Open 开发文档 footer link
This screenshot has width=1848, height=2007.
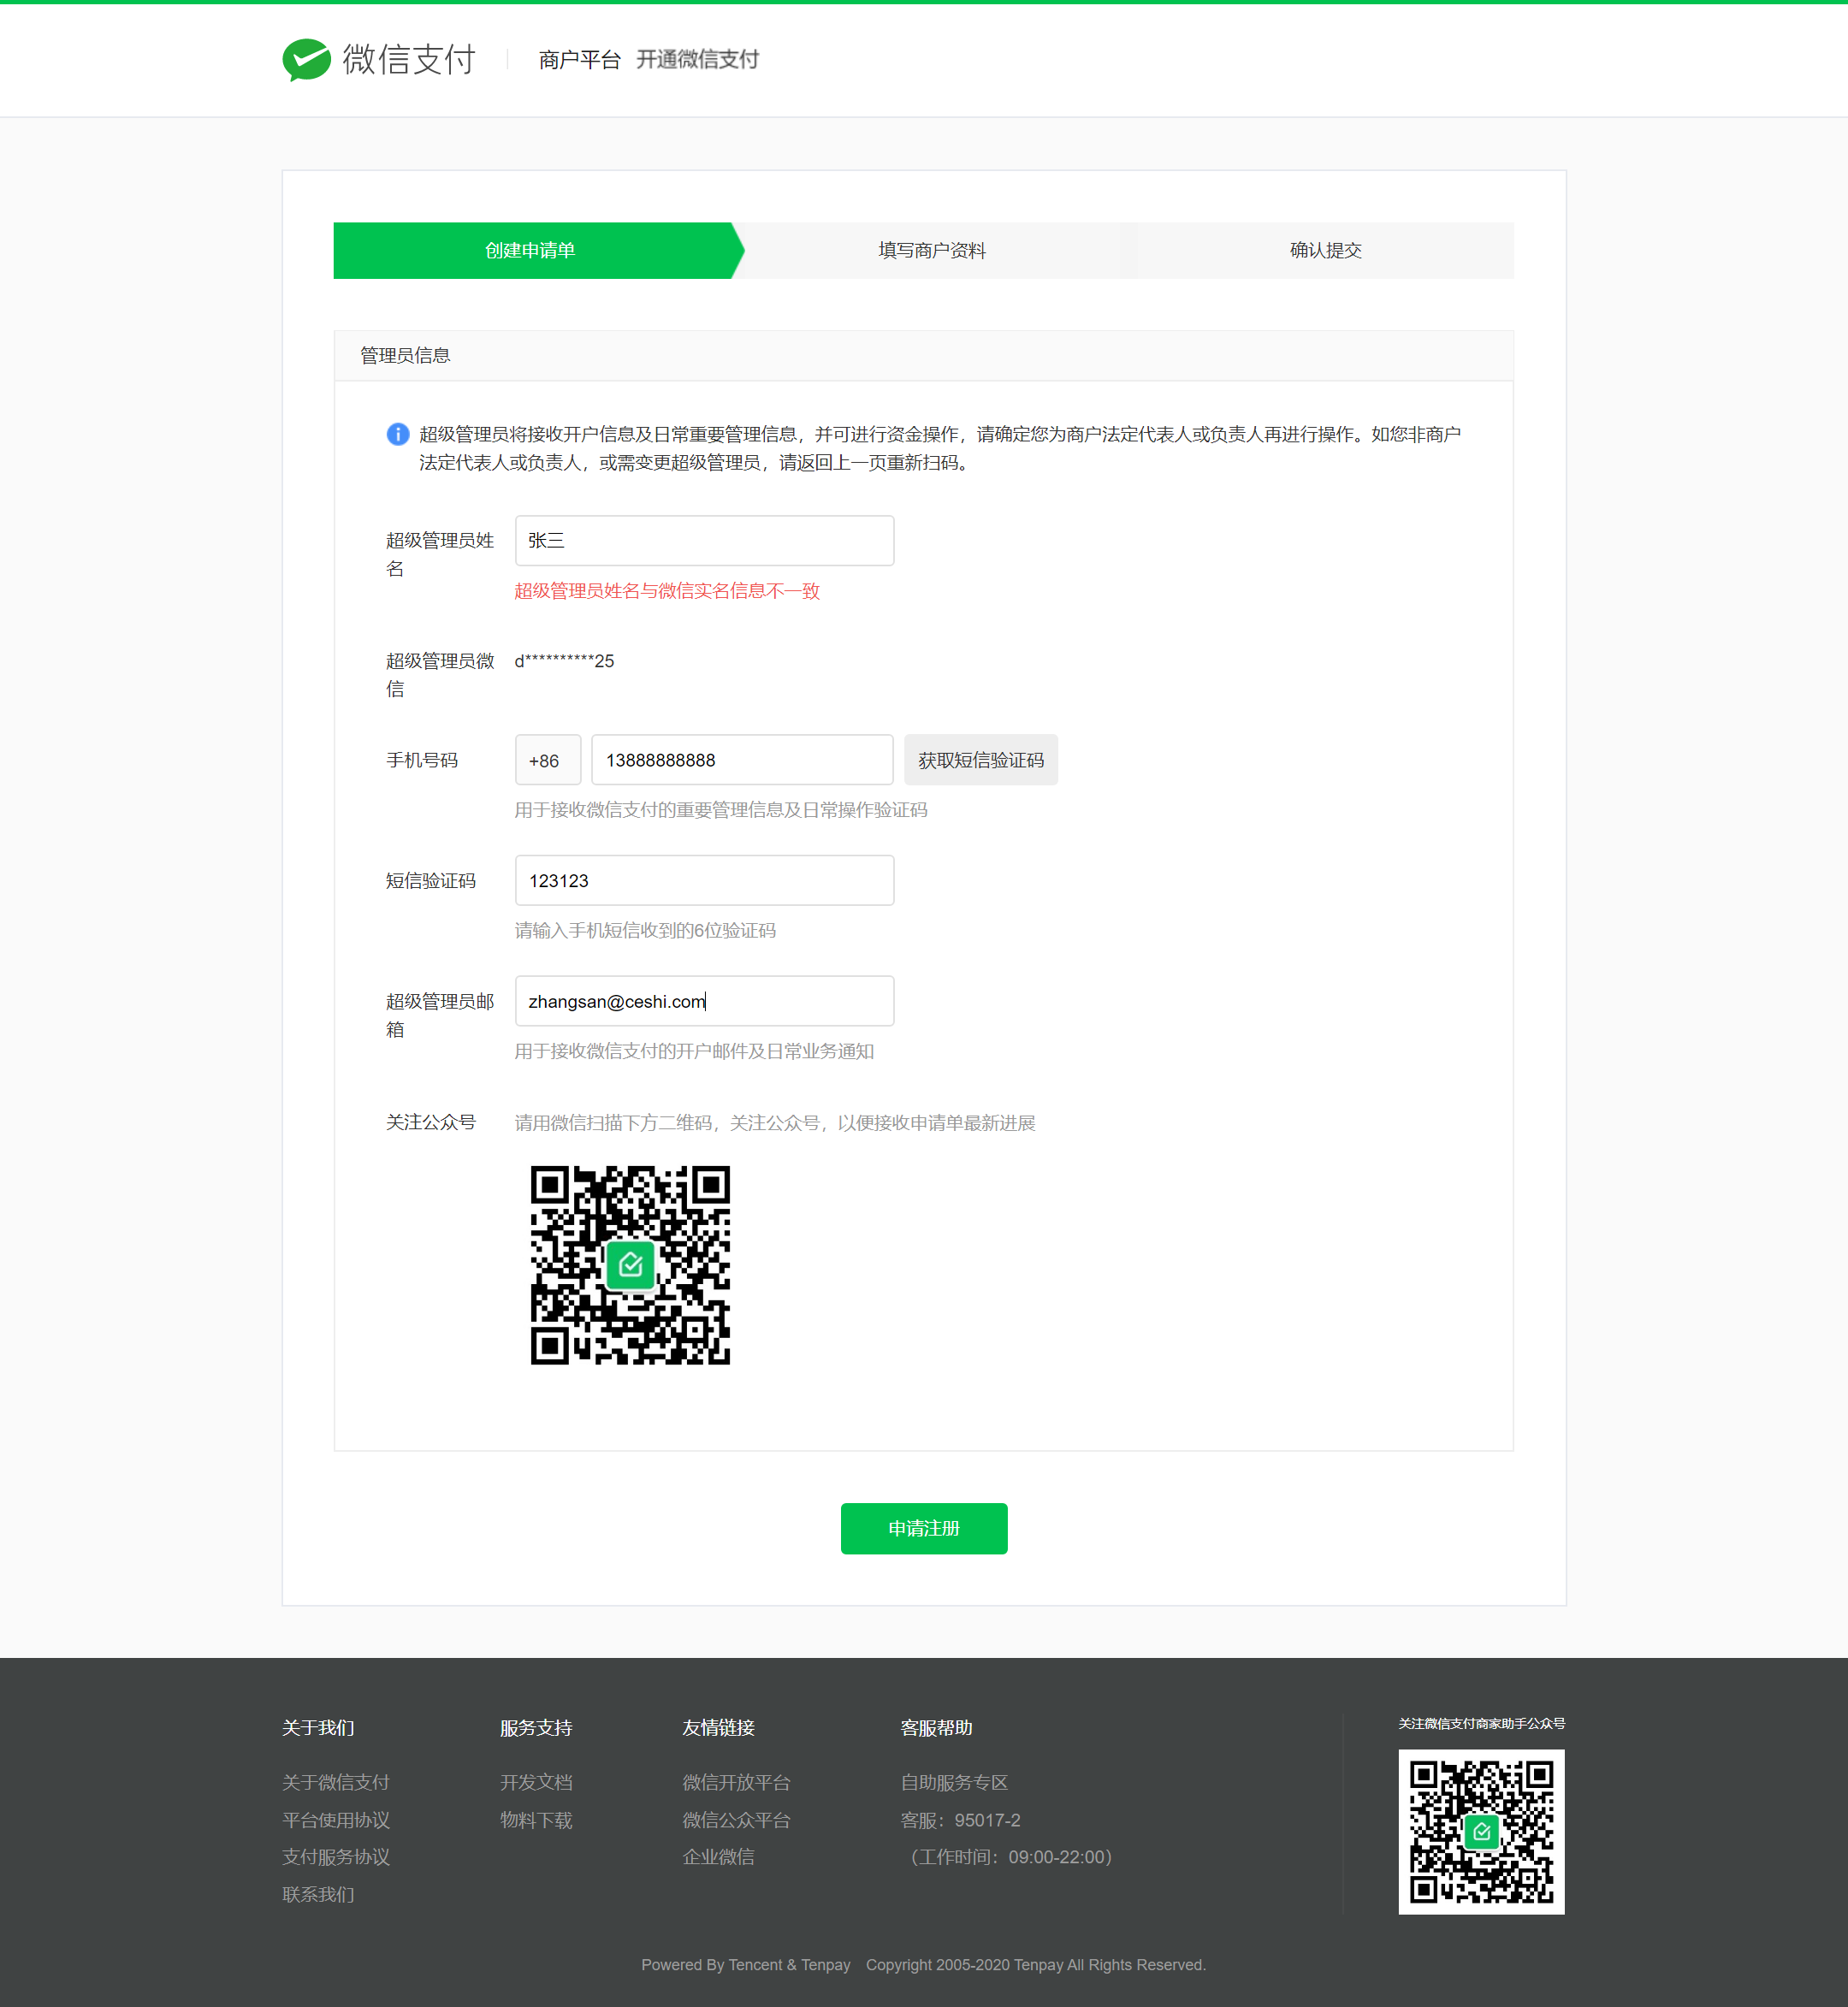click(536, 1782)
